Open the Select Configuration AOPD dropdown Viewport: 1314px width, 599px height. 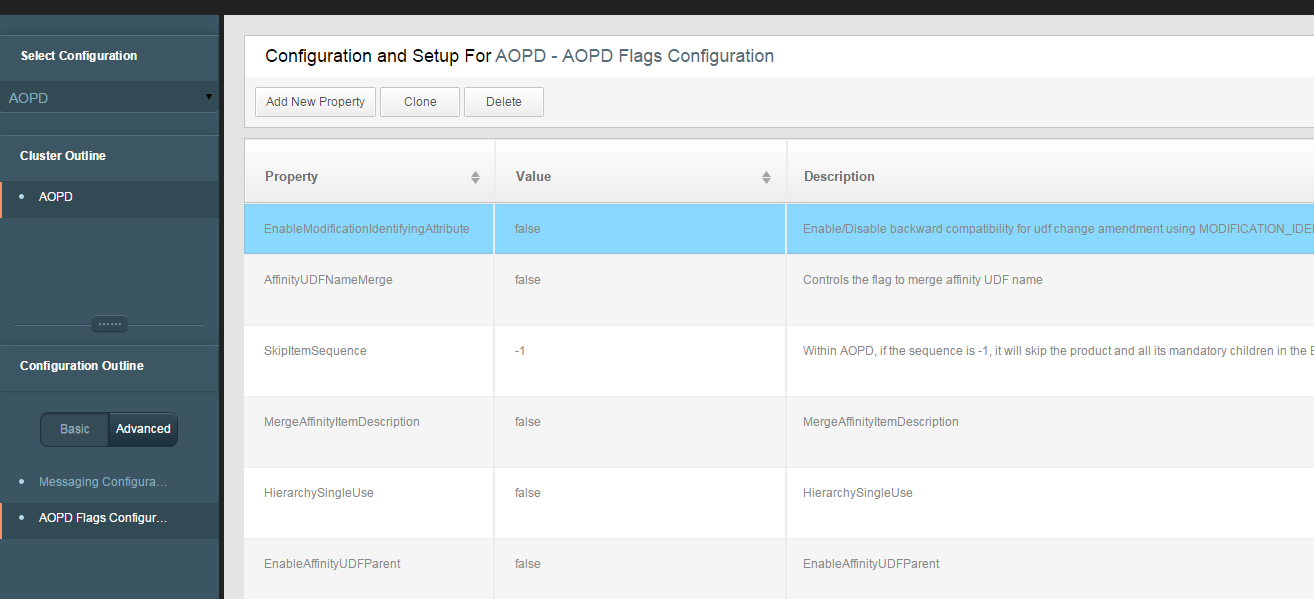(109, 98)
